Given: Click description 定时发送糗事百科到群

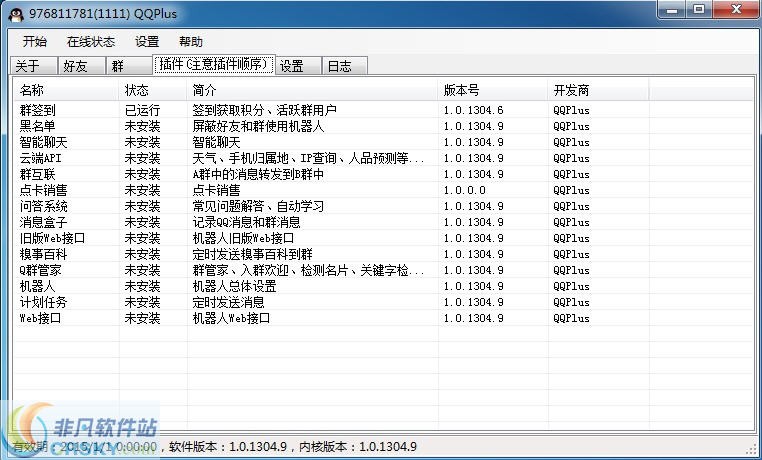Looking at the screenshot, I should (252, 255).
